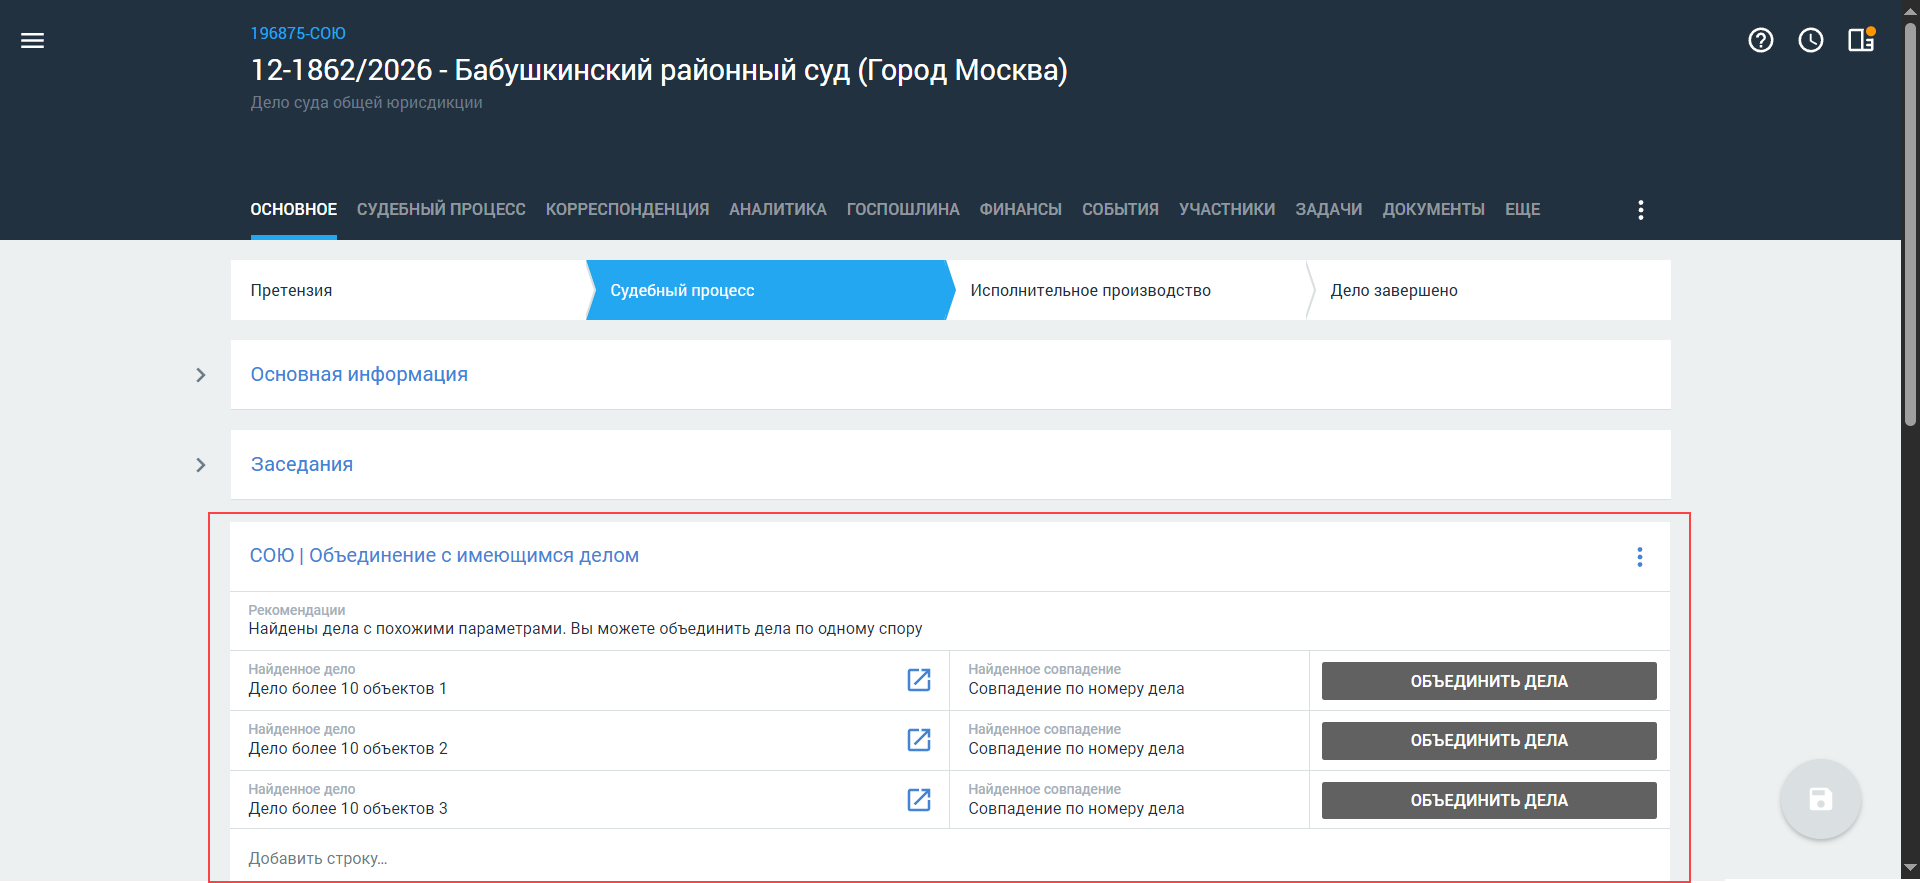Open the Основная информация section title
This screenshot has width=1920, height=883.
359,374
